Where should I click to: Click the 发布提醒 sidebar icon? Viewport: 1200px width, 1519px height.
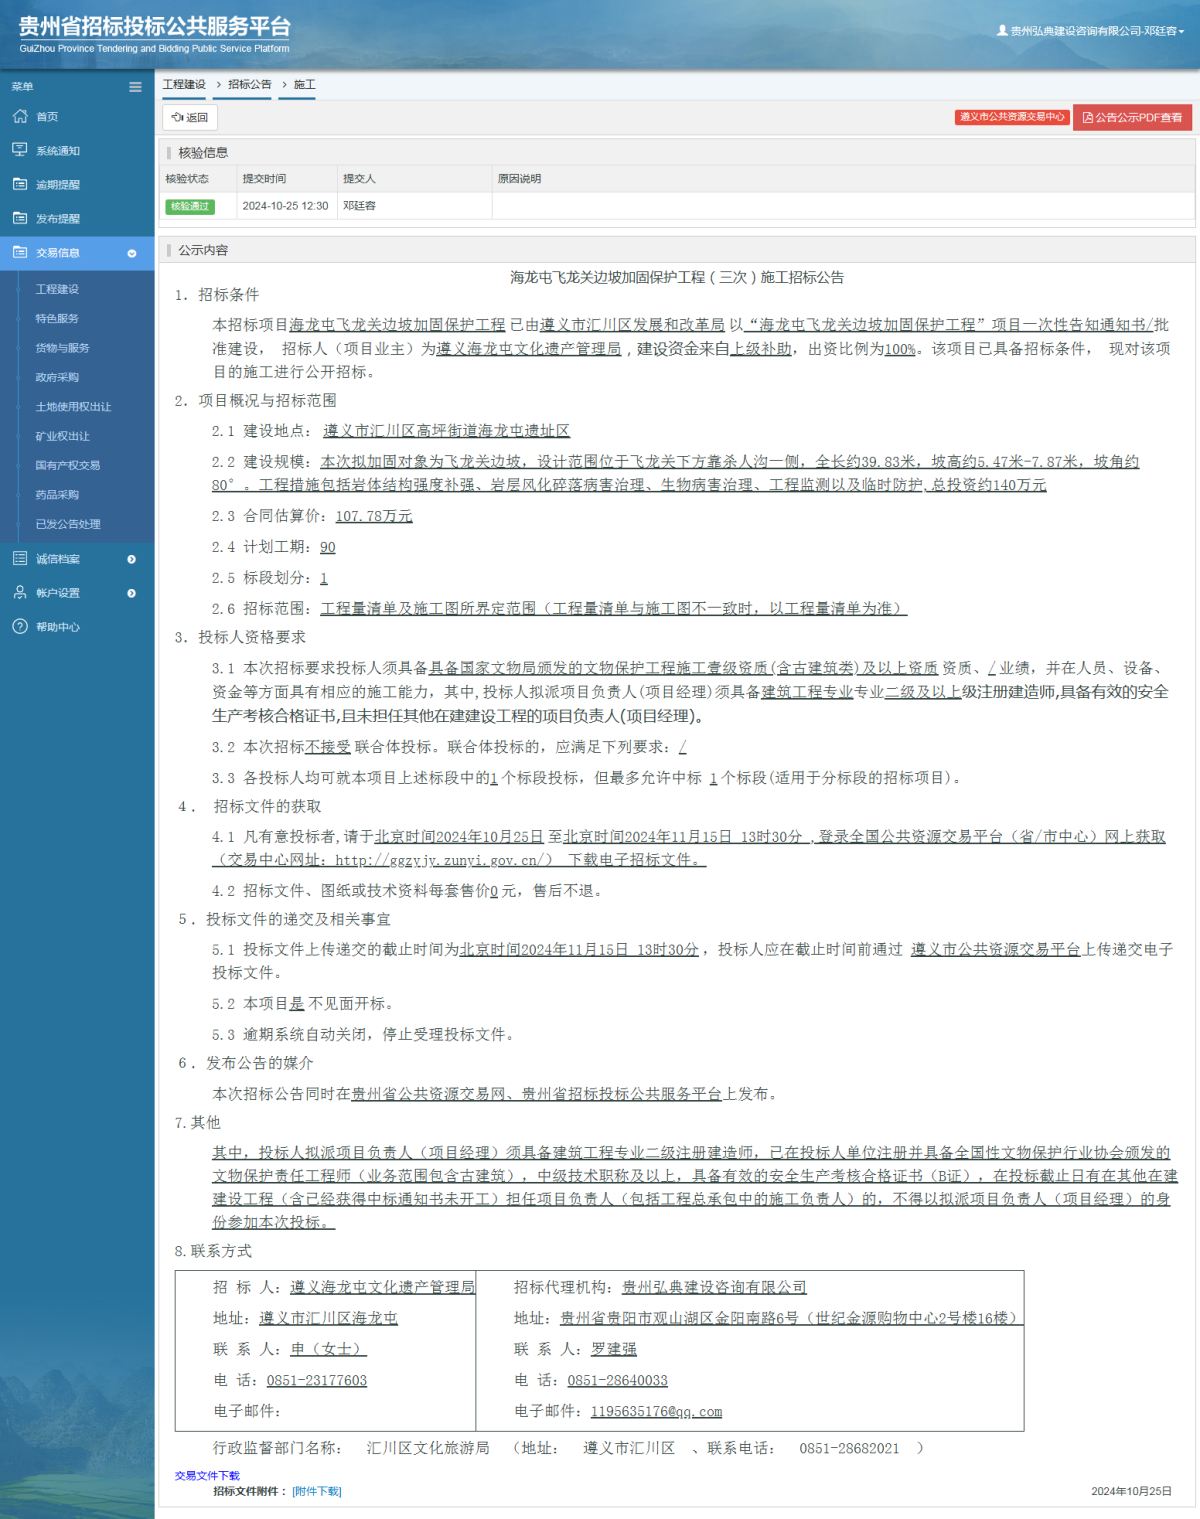[x=20, y=218]
